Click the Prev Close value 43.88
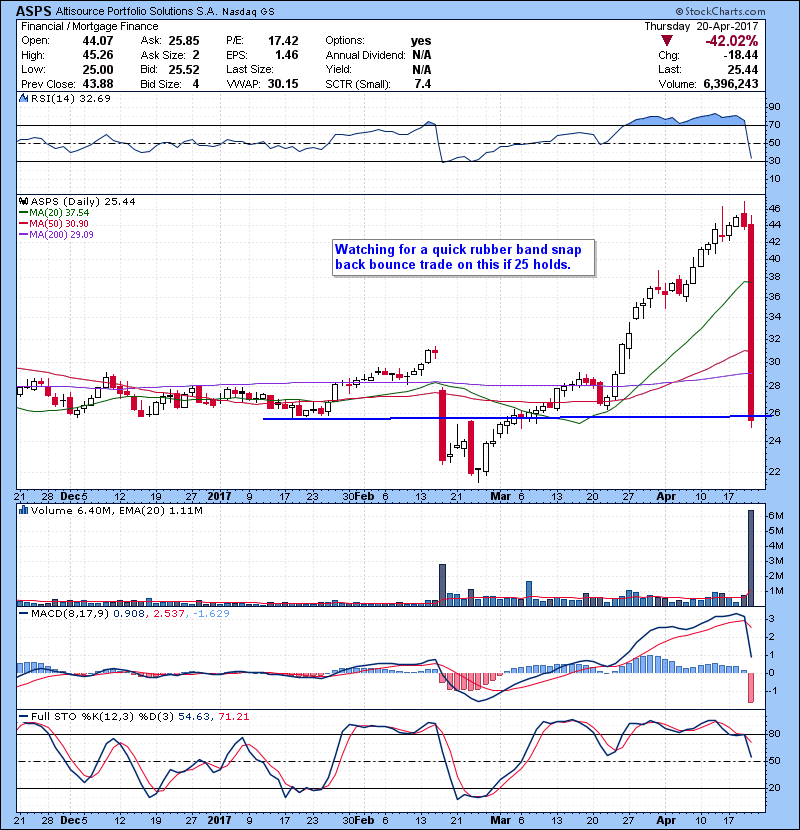 (97, 84)
